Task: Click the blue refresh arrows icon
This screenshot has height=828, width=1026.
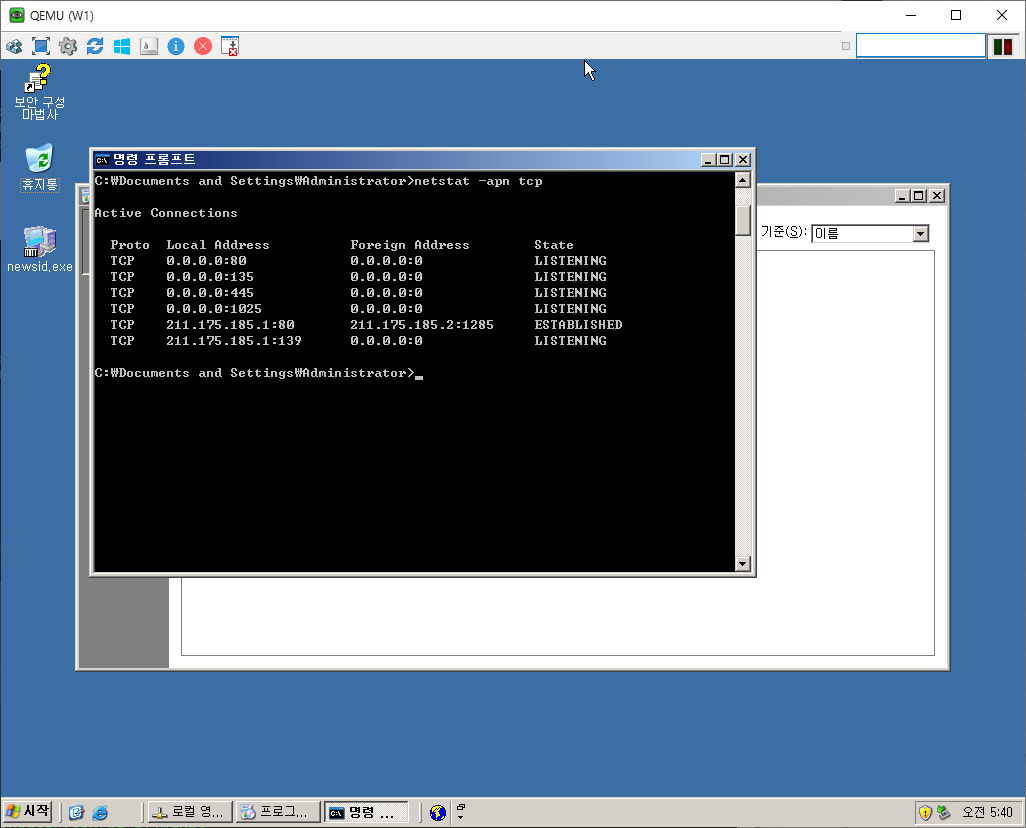Action: [x=95, y=46]
